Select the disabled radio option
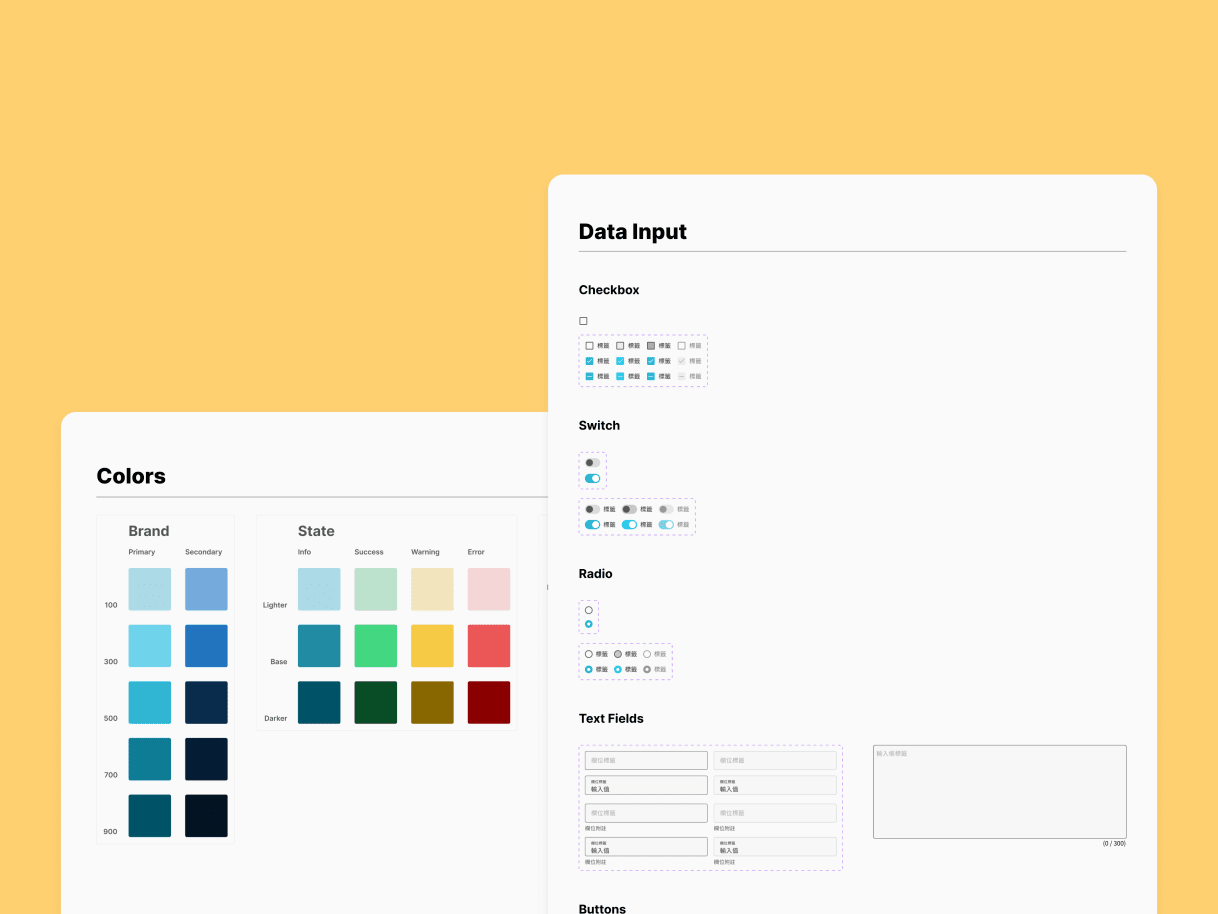1218x914 pixels. tap(649, 655)
